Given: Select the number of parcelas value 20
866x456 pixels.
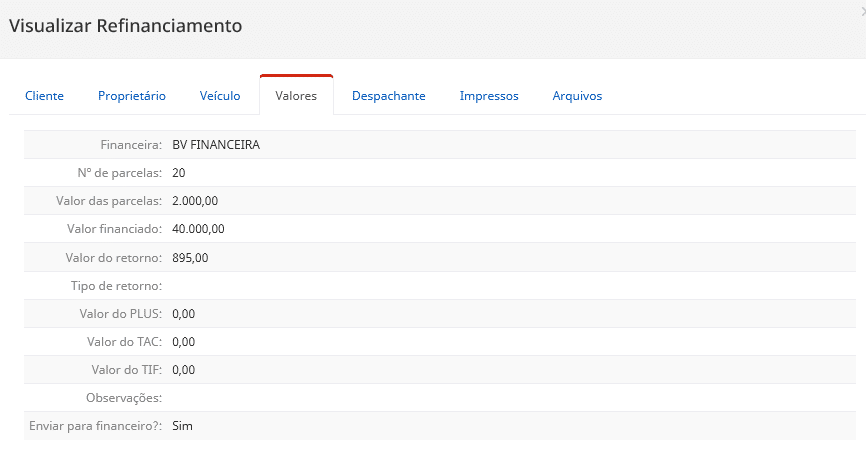Looking at the screenshot, I should click(178, 173).
